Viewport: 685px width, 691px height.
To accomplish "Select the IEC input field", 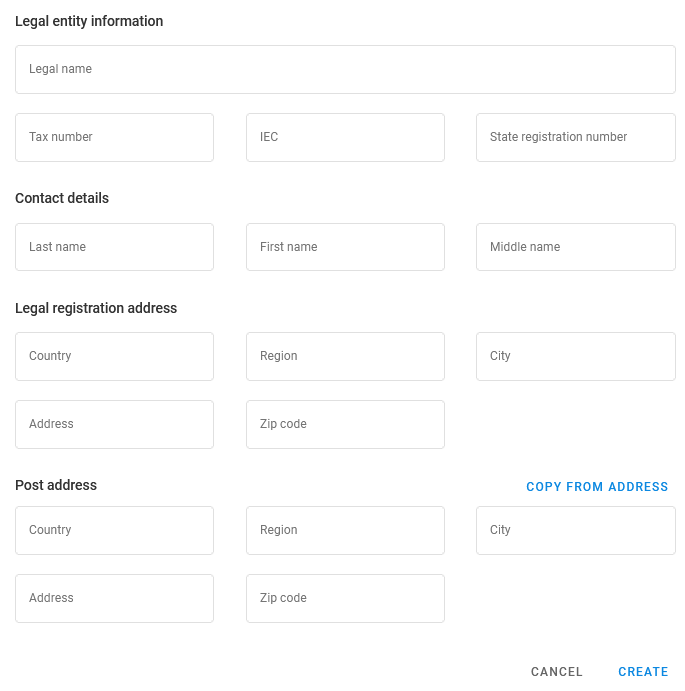I will (x=345, y=138).
